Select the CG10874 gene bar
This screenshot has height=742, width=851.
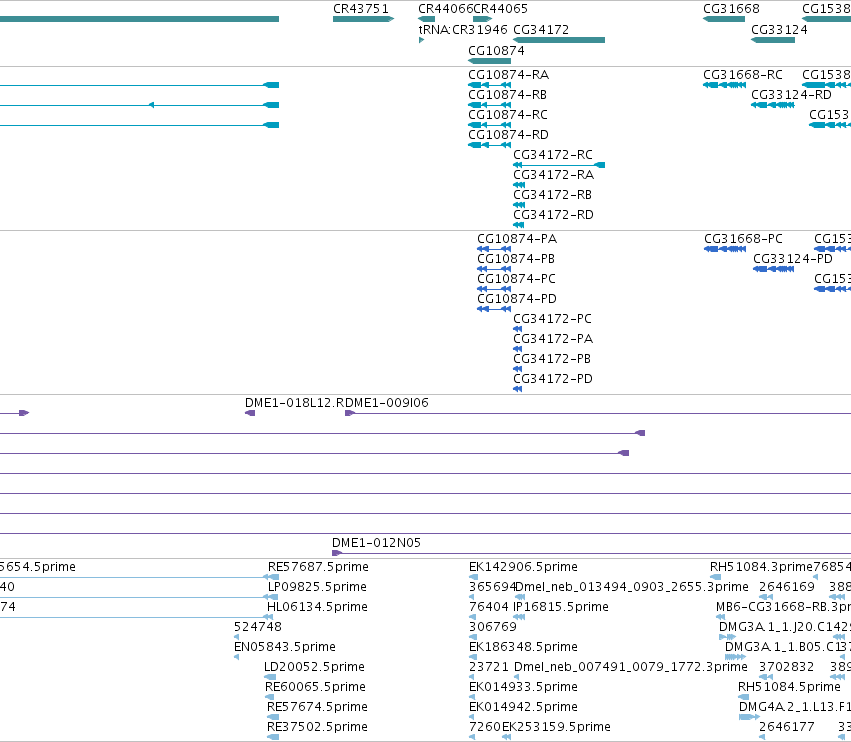point(490,61)
